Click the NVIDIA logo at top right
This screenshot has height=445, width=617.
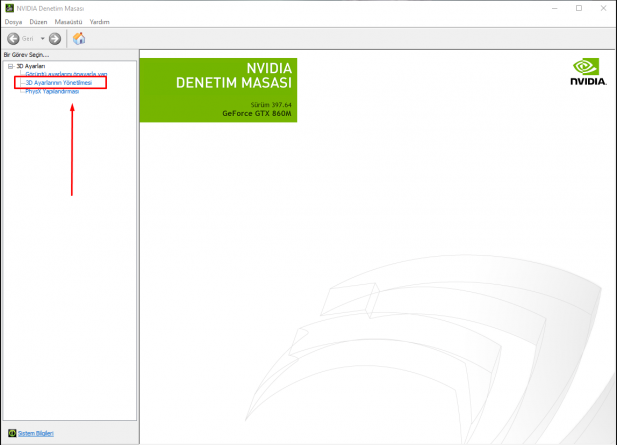[588, 72]
